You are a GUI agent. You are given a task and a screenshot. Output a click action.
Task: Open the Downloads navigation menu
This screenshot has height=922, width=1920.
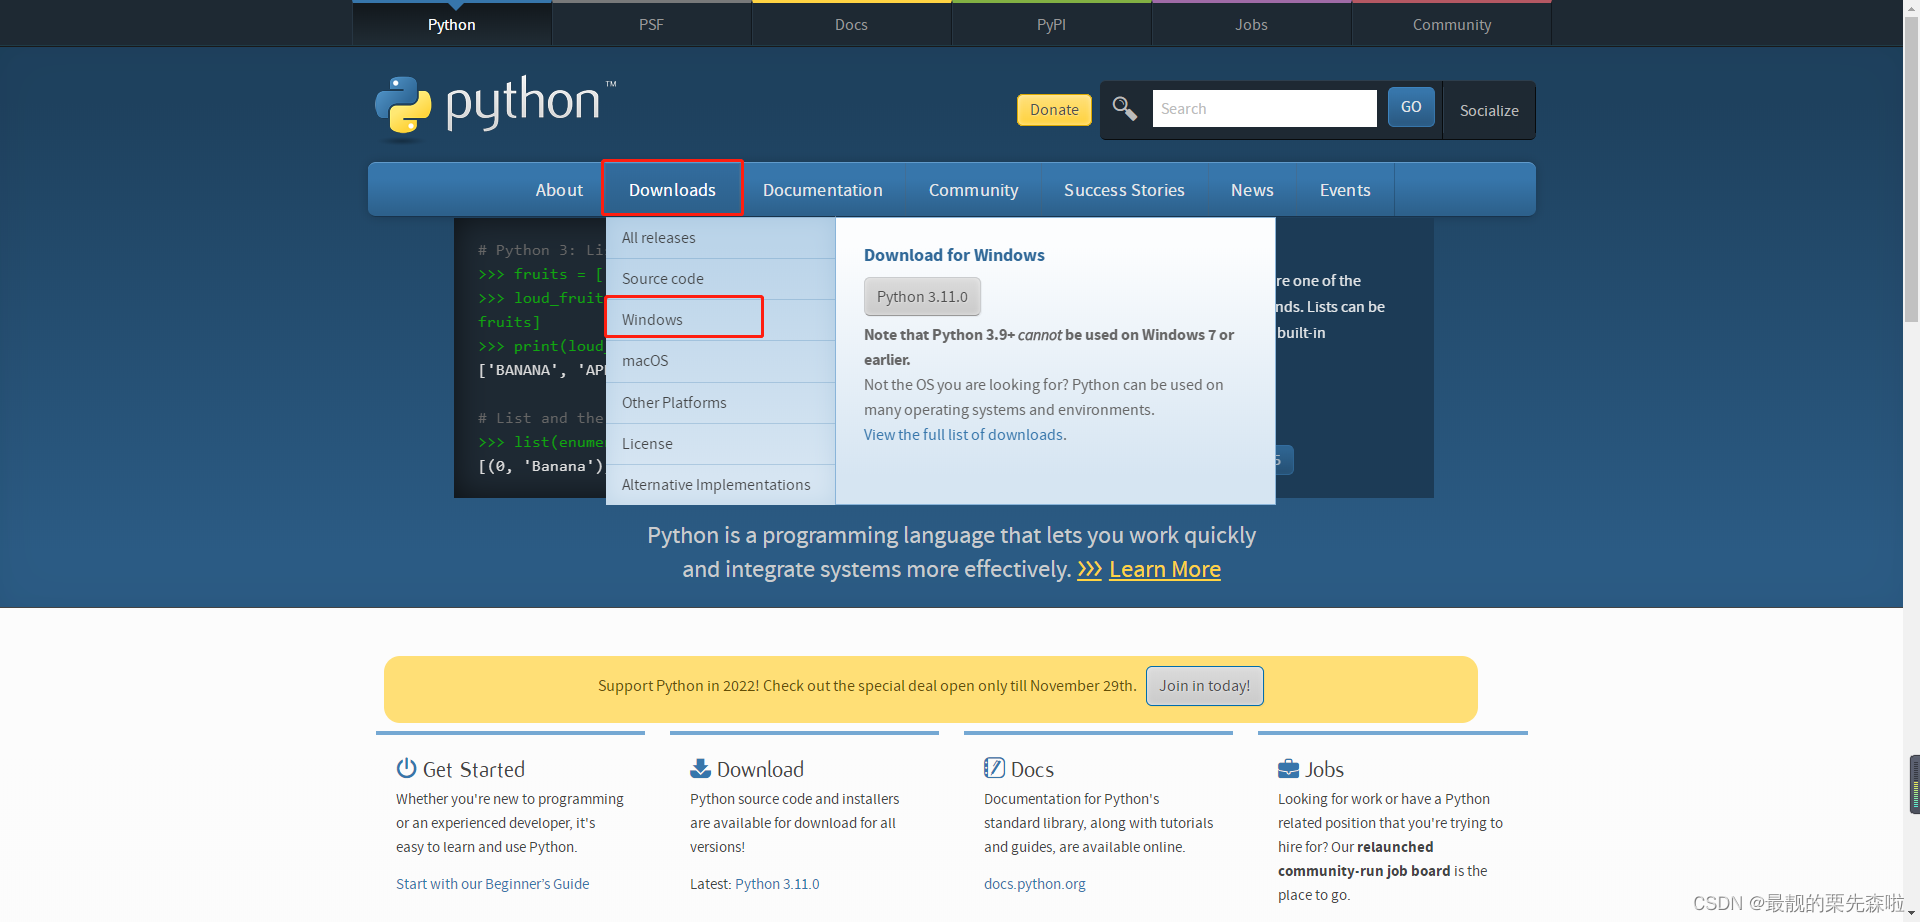672,190
